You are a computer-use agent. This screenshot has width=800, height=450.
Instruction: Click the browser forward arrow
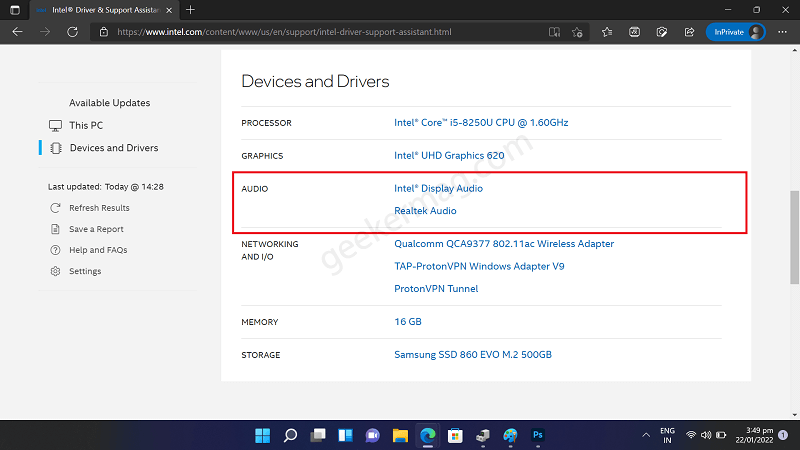click(45, 32)
